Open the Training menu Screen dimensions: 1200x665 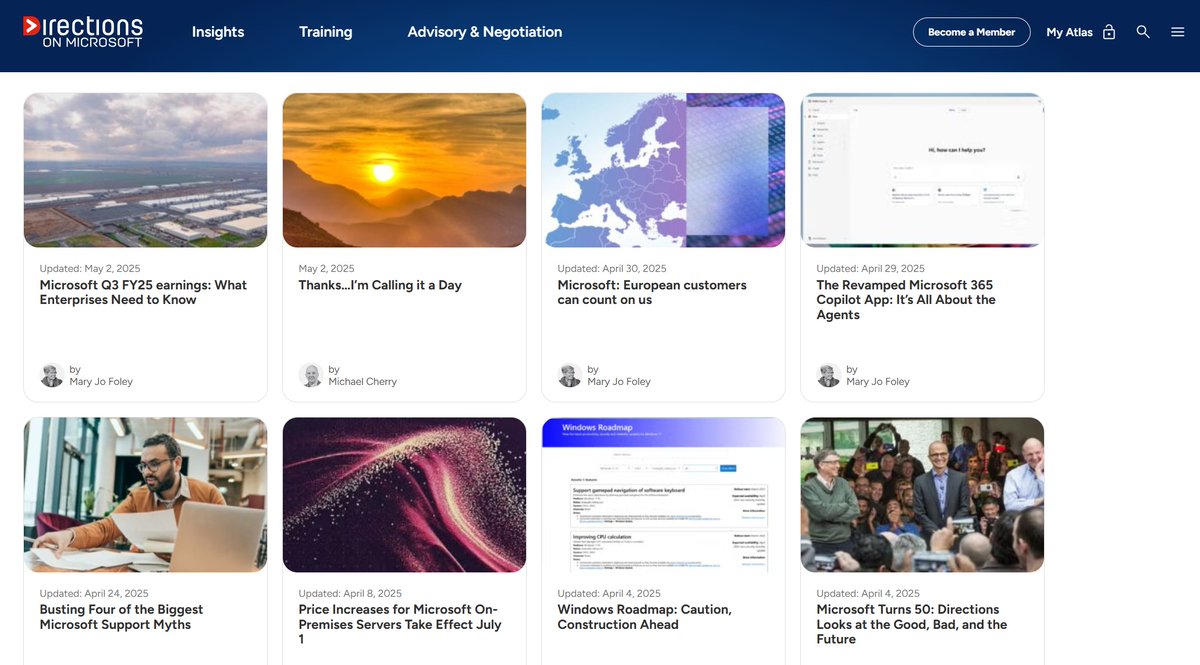coord(325,32)
